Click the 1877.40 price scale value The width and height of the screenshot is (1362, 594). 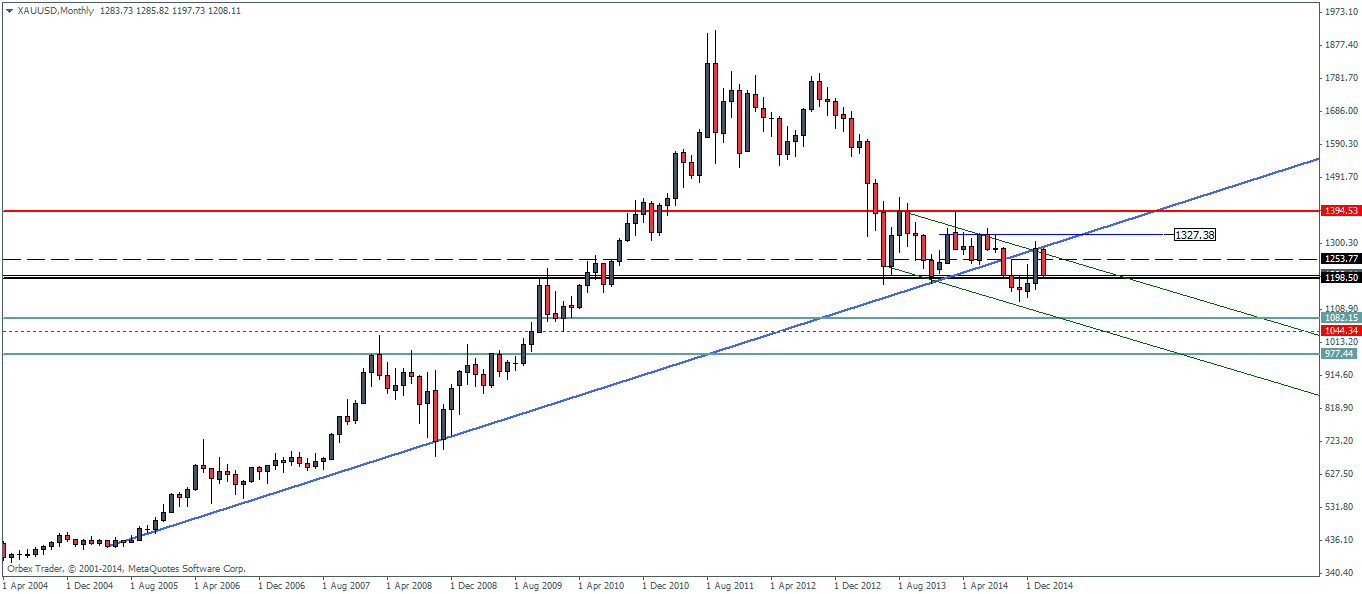(x=1339, y=45)
